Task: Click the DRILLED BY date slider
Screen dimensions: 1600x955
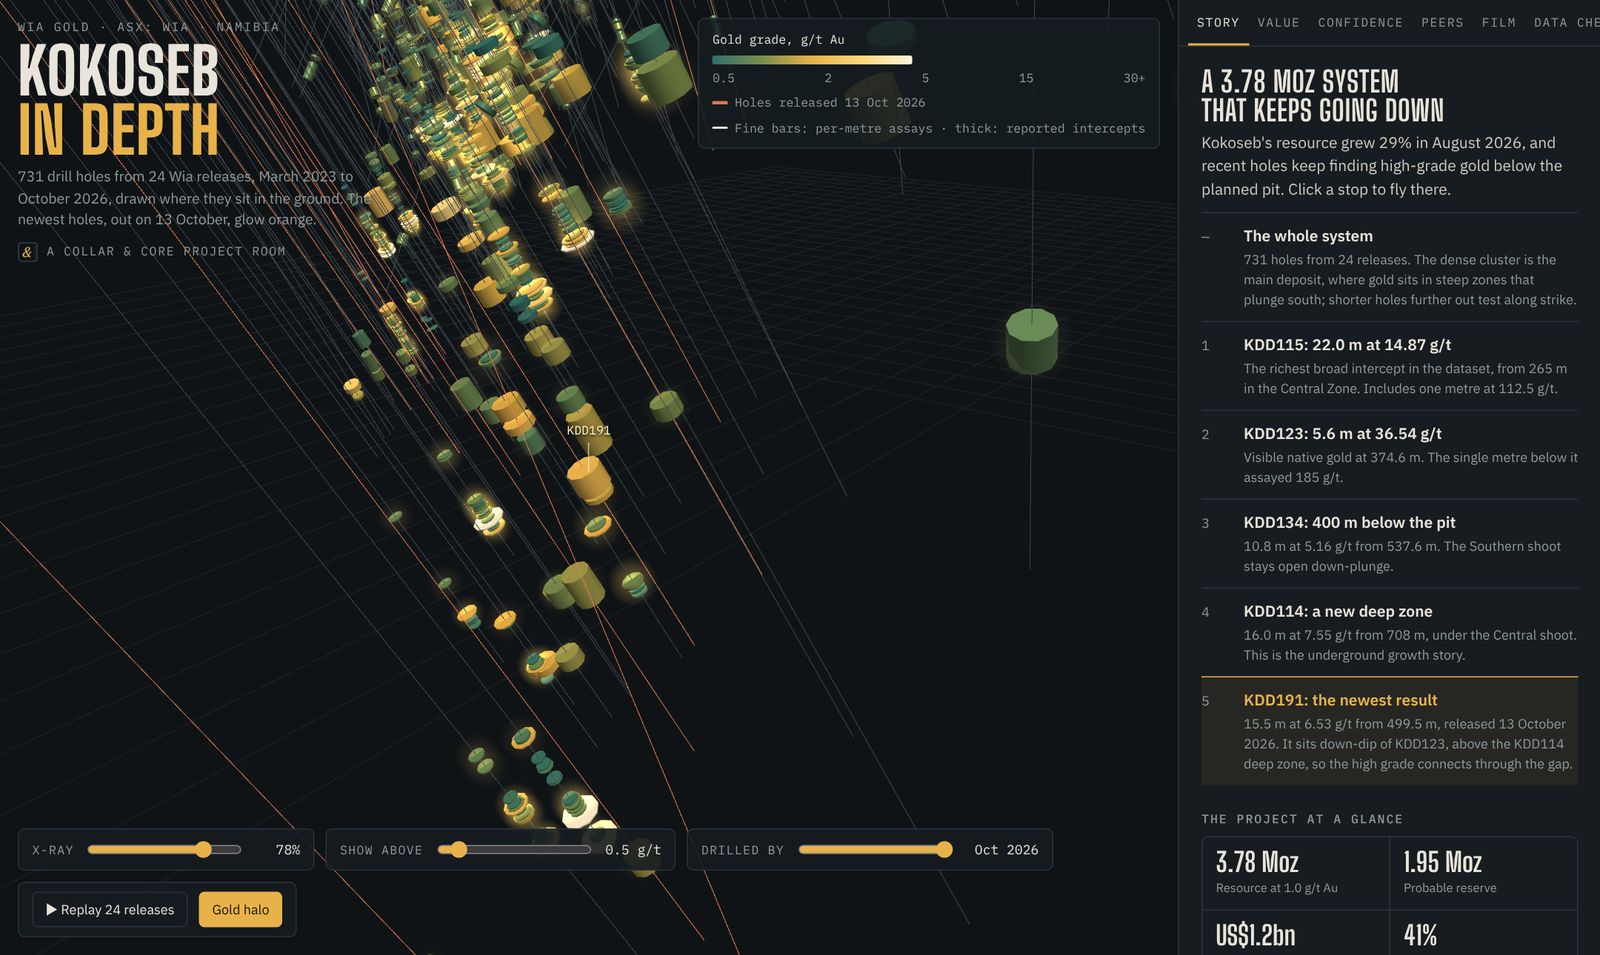Action: [x=875, y=850]
